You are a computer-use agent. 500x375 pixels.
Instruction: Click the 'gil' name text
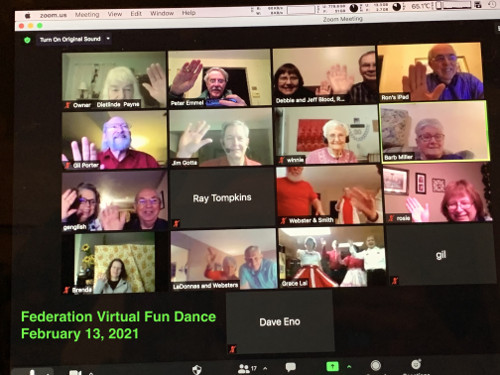click(x=441, y=255)
